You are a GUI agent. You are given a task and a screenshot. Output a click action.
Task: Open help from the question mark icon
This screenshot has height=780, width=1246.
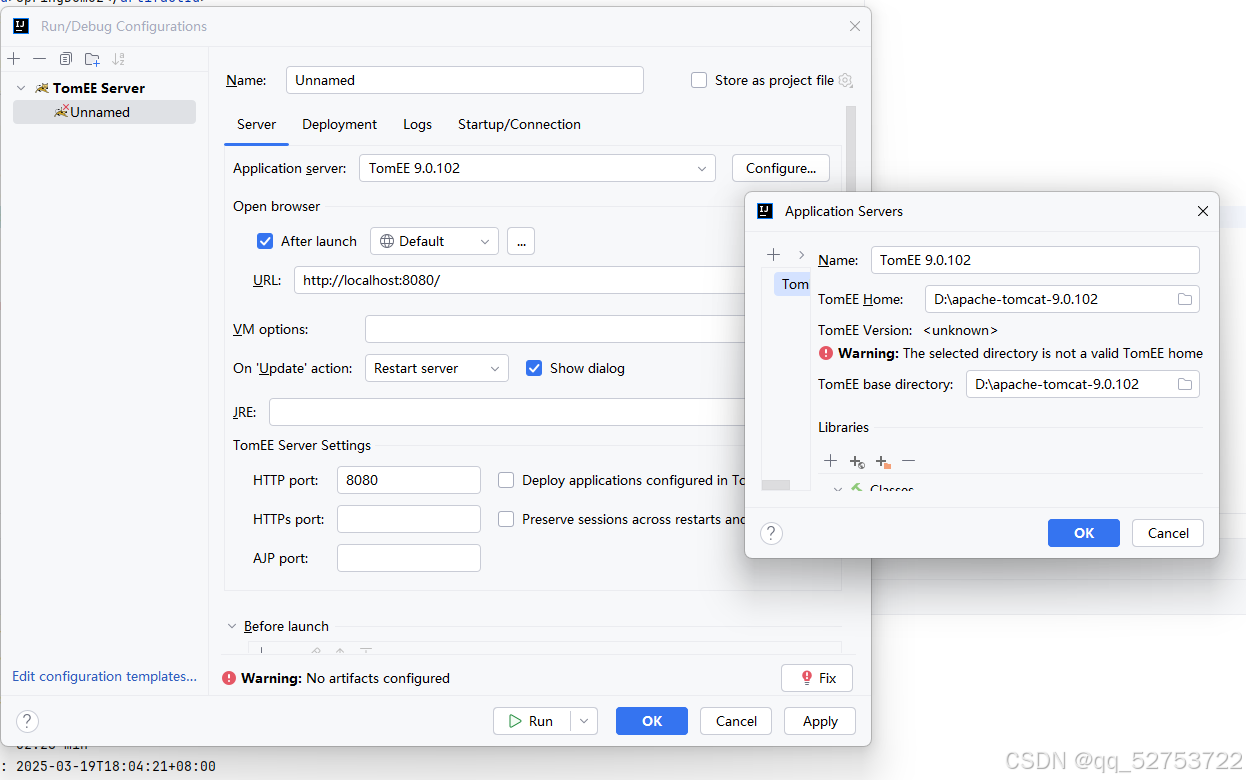[770, 533]
